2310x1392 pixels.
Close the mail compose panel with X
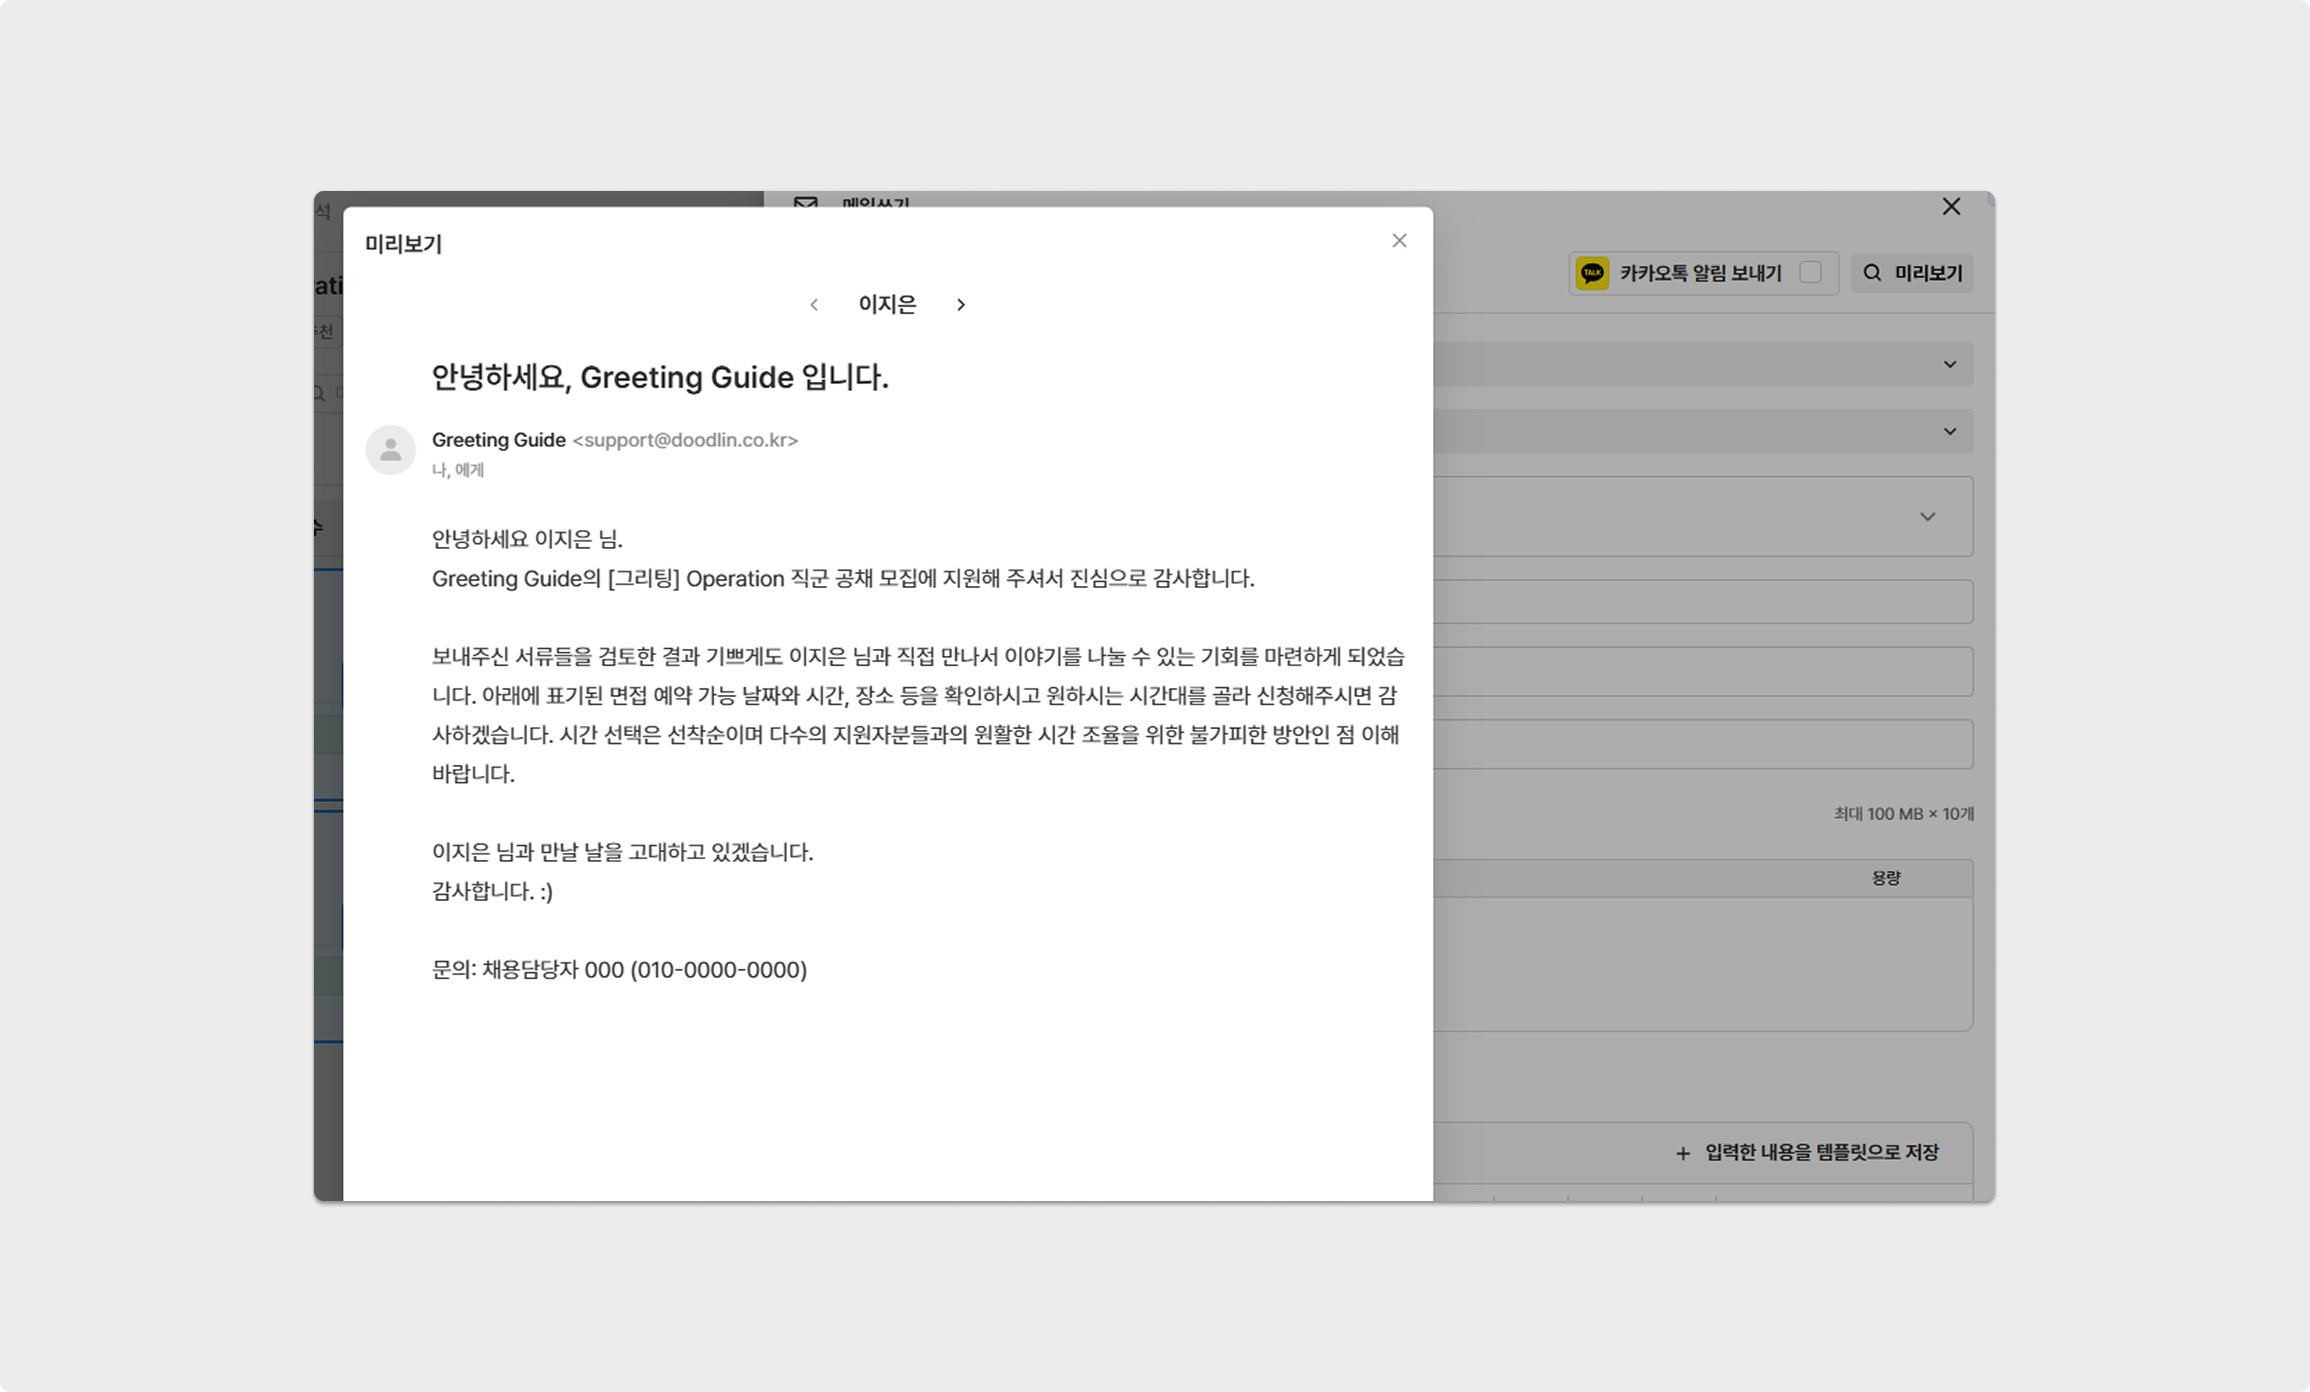[1951, 207]
